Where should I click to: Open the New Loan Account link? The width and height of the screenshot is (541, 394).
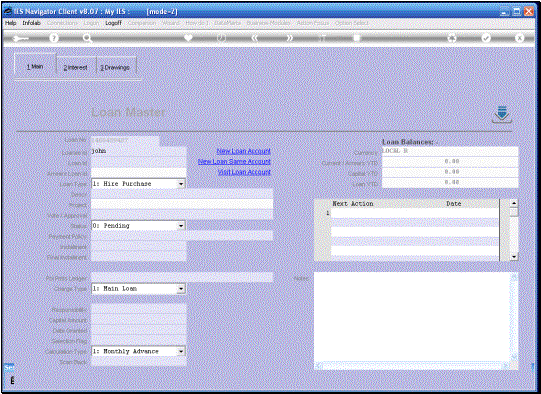click(x=244, y=151)
